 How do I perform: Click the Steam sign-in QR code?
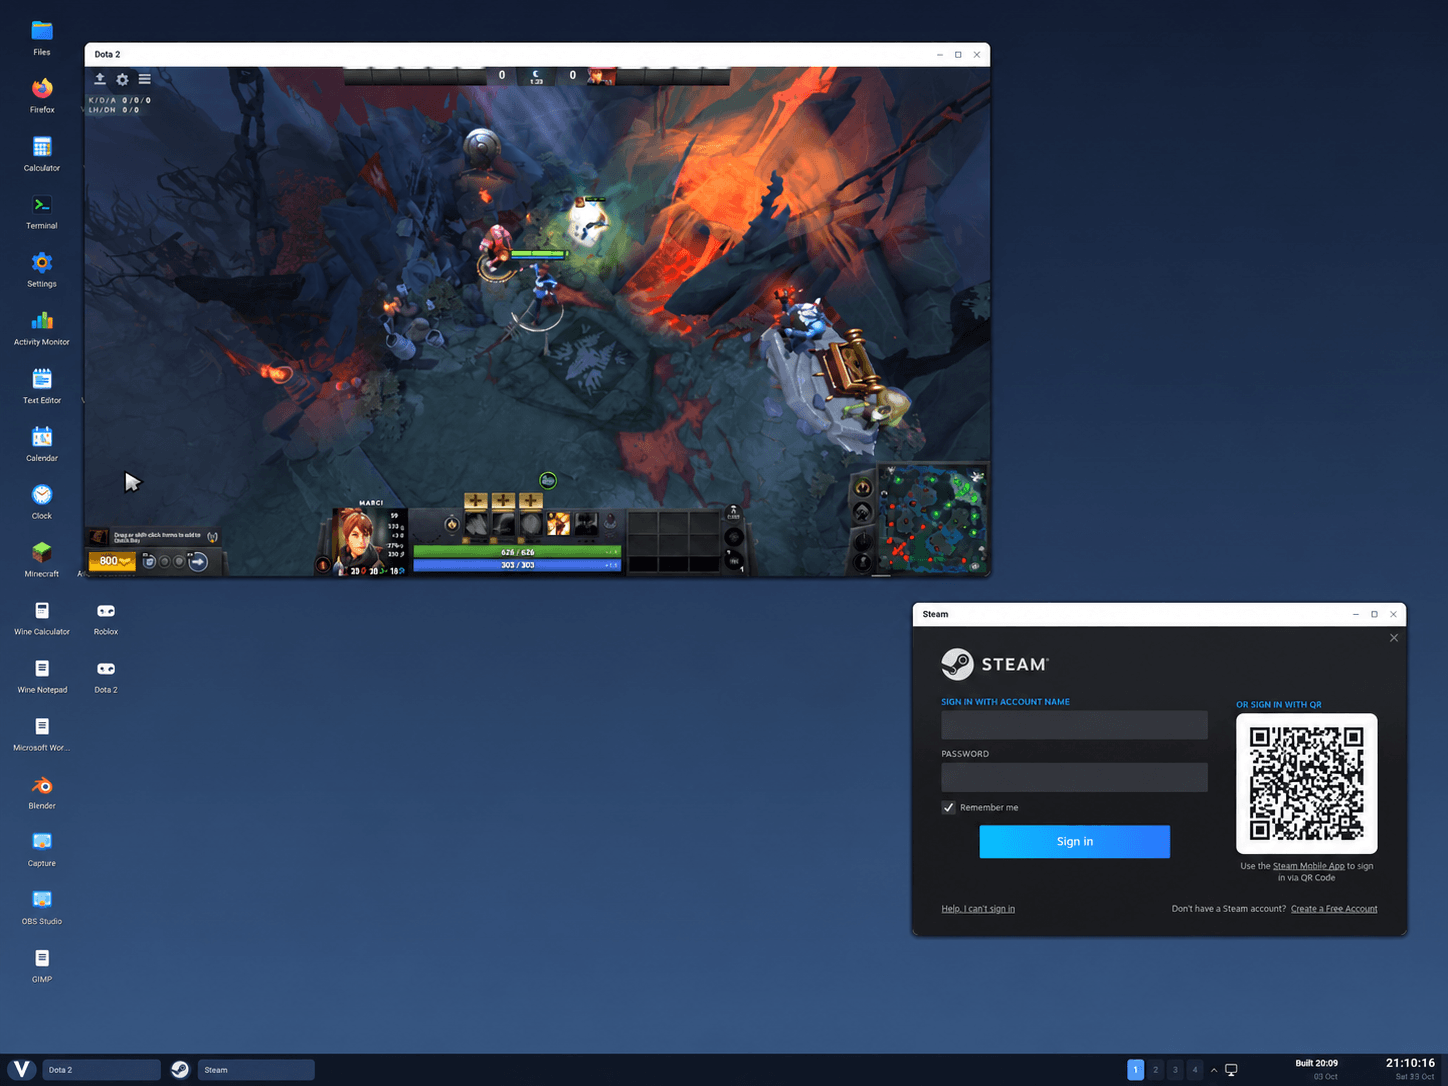(x=1306, y=783)
